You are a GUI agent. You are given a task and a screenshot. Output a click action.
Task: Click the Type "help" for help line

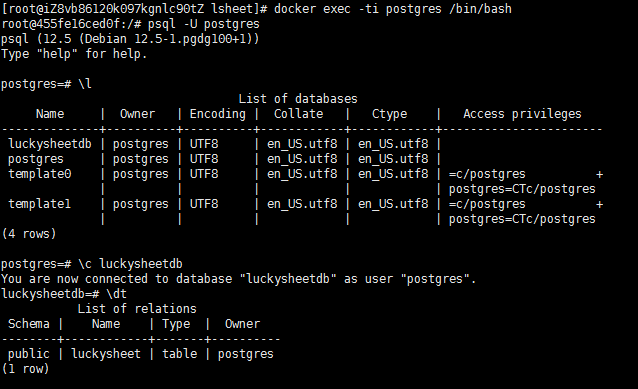click(74, 54)
